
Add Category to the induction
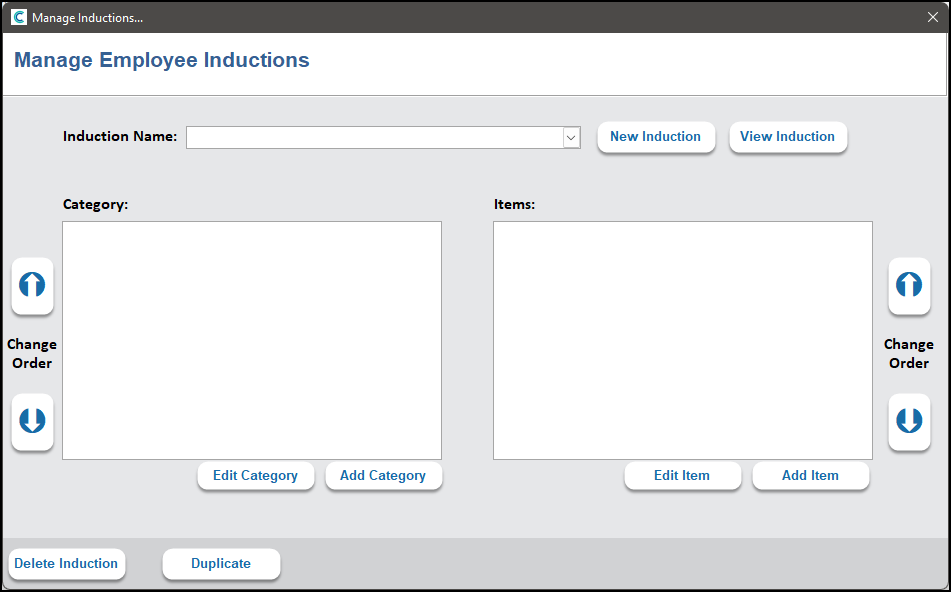coord(383,476)
